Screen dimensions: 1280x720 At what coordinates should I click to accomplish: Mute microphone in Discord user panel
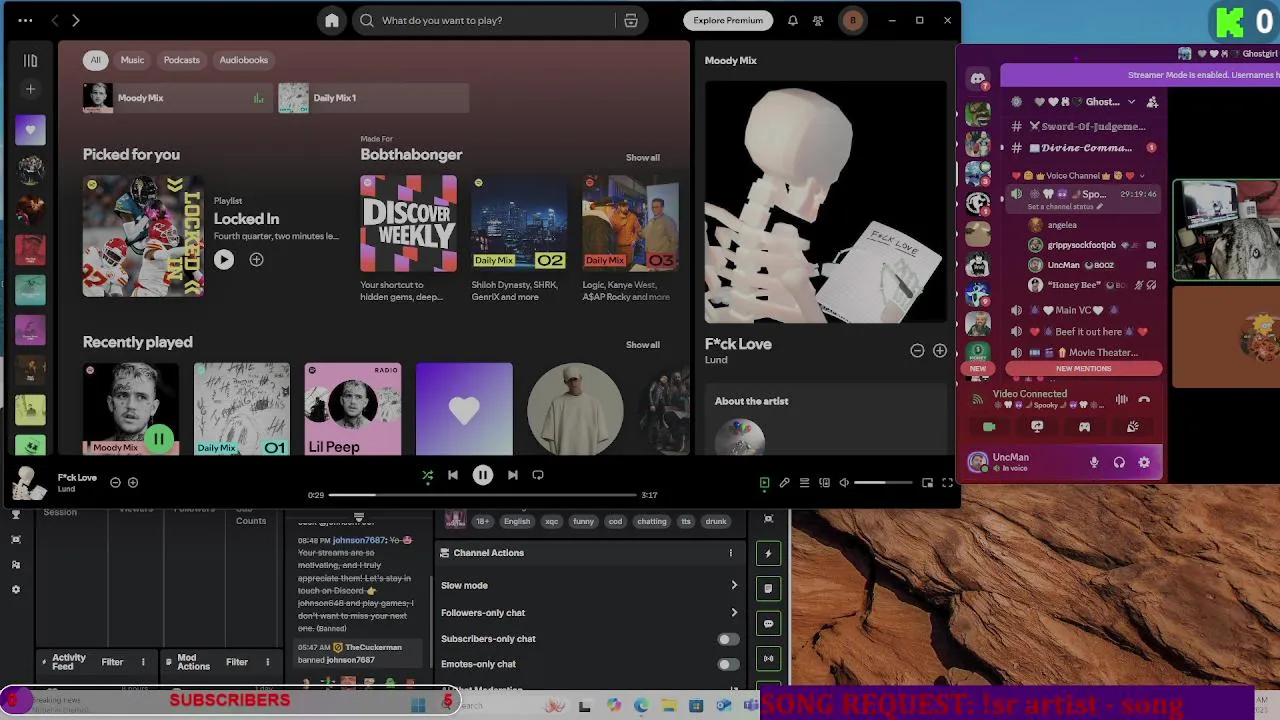click(1094, 462)
